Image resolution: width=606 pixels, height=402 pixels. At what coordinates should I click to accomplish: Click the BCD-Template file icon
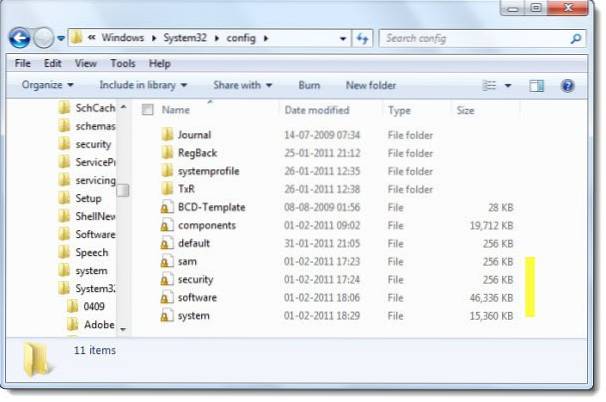[x=168, y=207]
